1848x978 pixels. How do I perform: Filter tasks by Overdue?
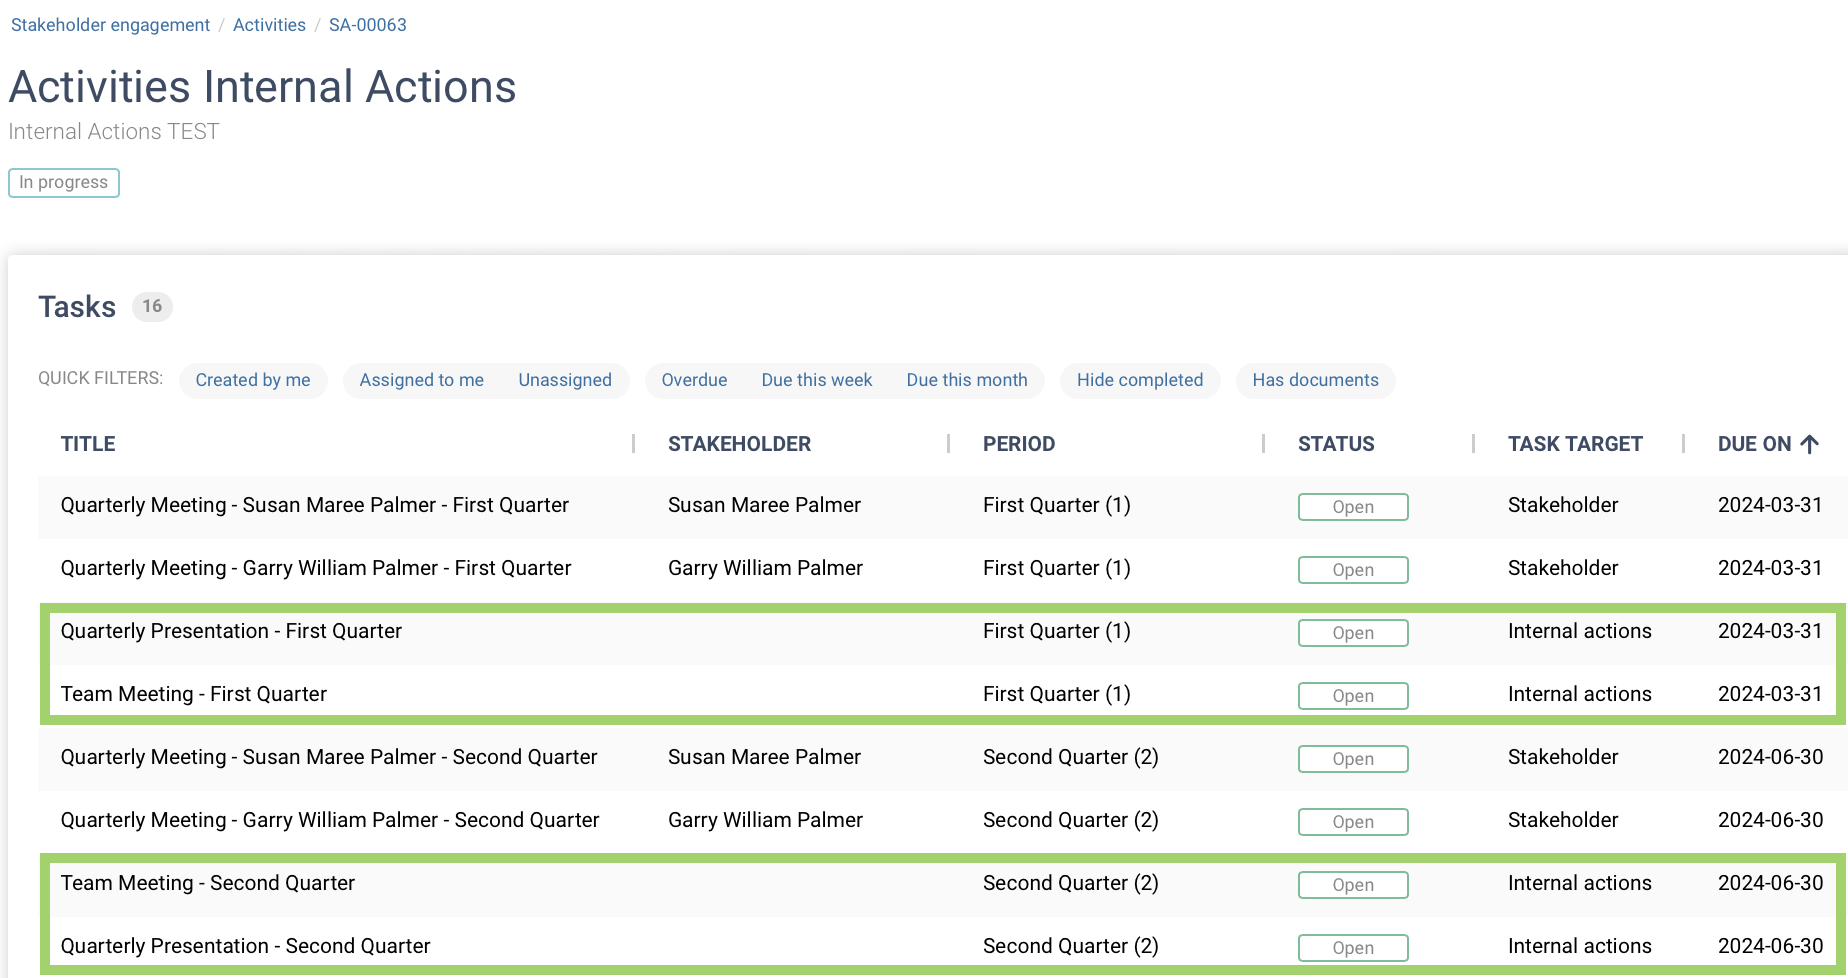click(x=694, y=380)
